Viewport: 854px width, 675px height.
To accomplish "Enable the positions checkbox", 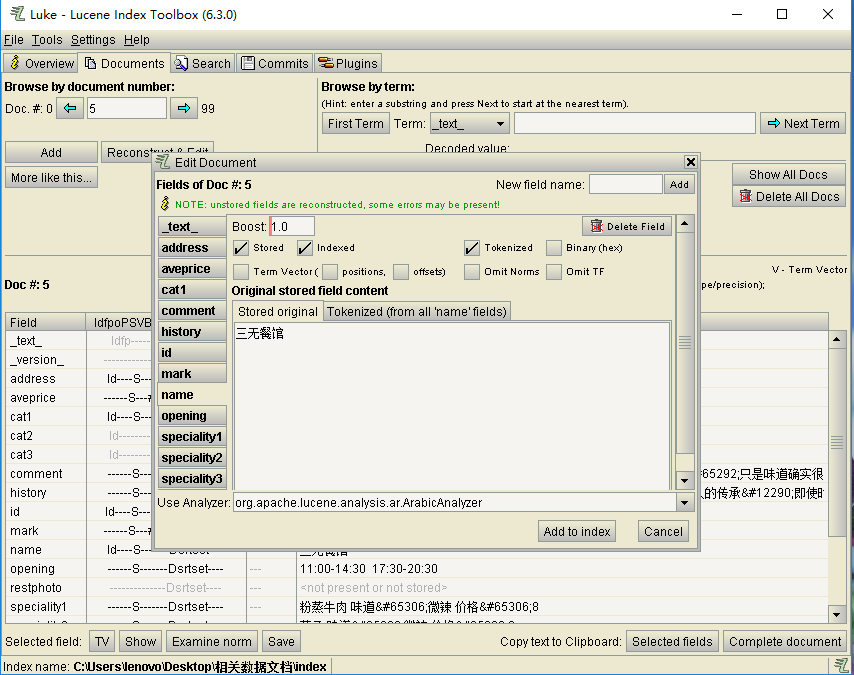I will [x=330, y=271].
